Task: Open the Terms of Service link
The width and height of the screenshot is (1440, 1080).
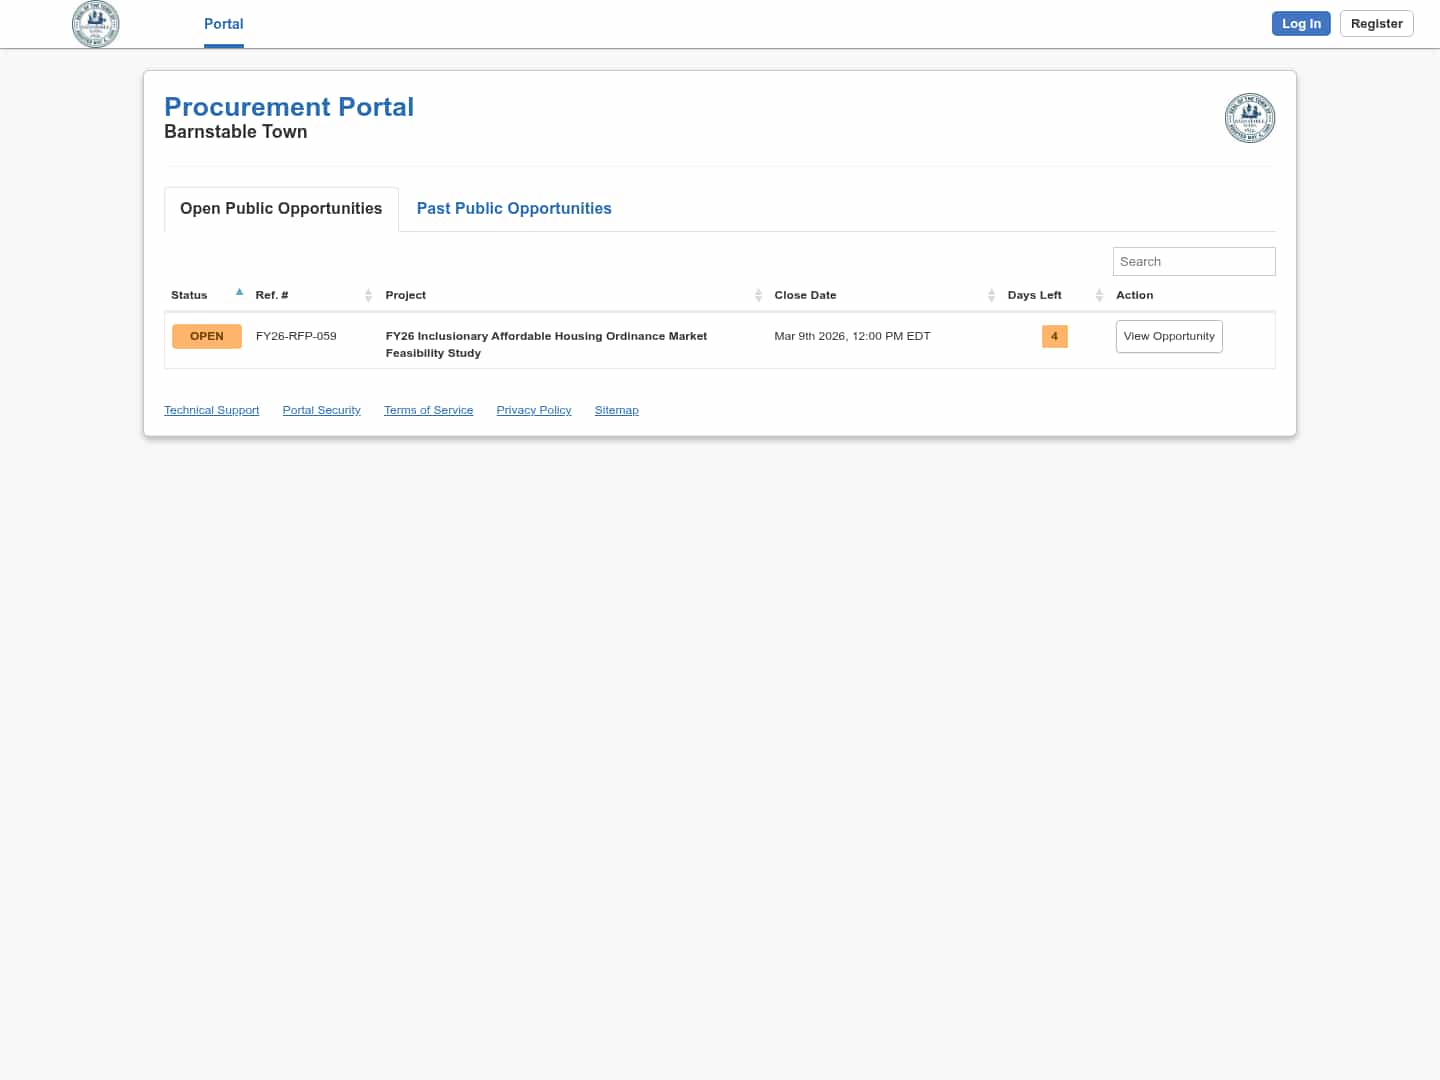Action: pos(428,410)
